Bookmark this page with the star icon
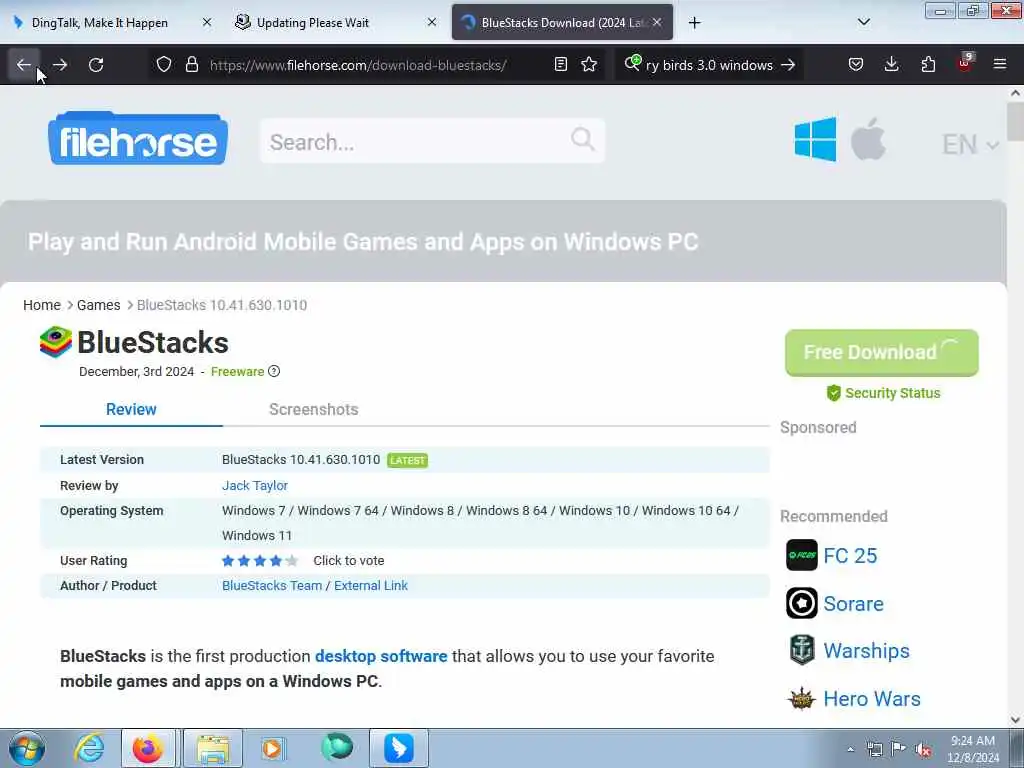Screen dimensions: 1024x768 click(589, 65)
